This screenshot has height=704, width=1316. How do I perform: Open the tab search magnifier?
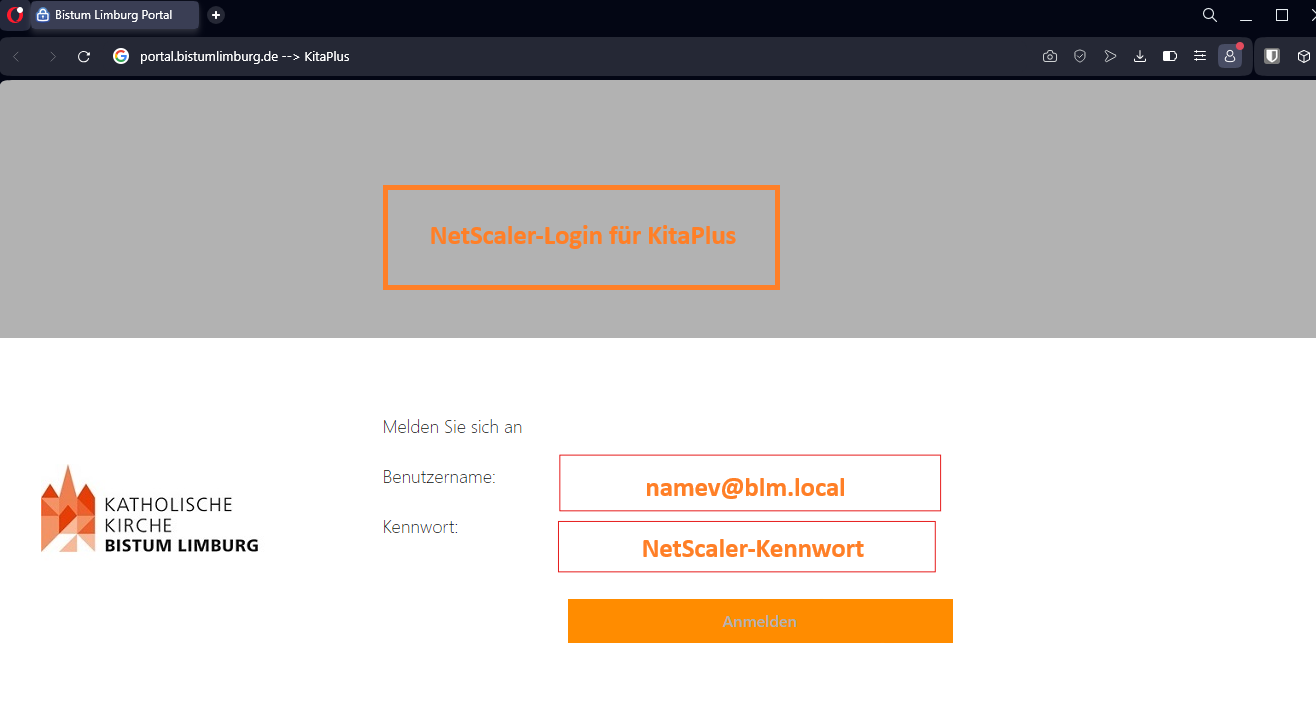tap(1210, 15)
